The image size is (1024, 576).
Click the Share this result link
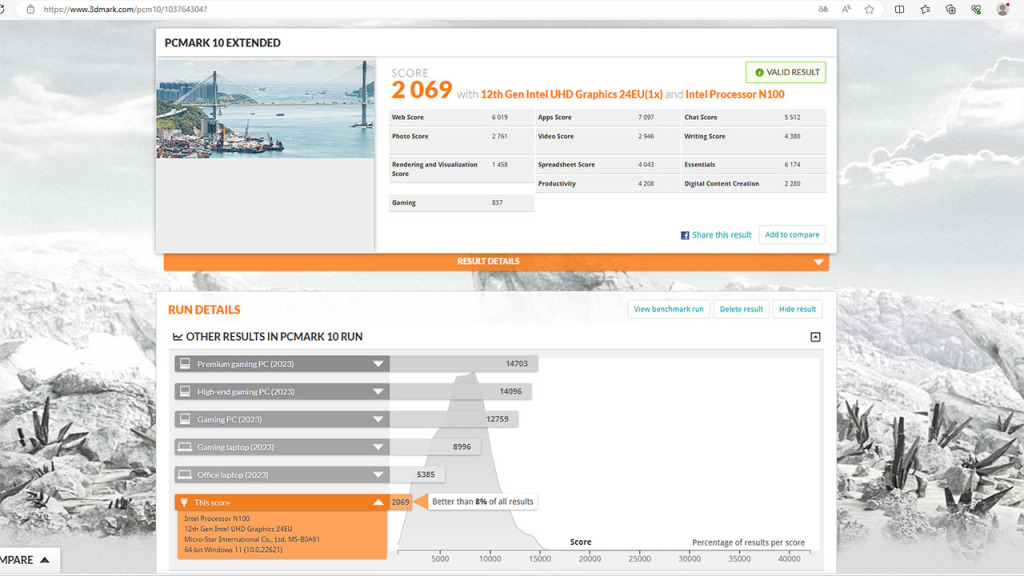point(722,235)
